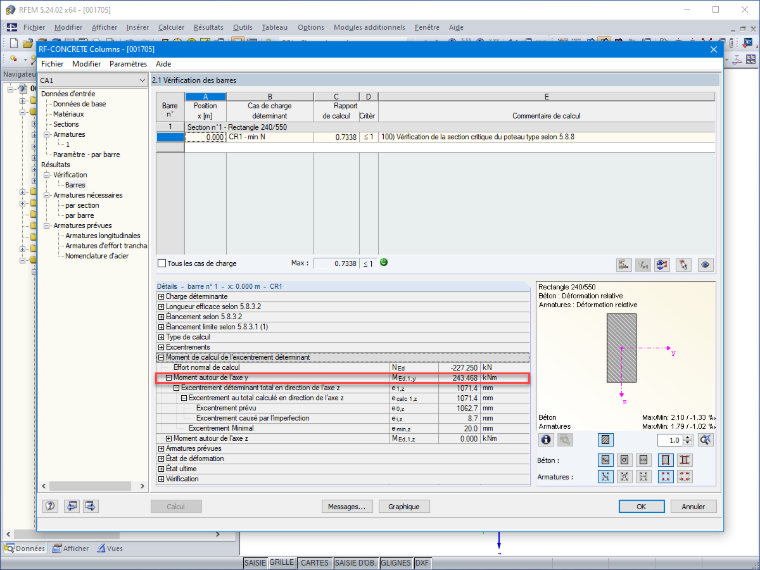The width and height of the screenshot is (760, 570).
Task: Select the third Armatures display icon
Action: click(643, 476)
